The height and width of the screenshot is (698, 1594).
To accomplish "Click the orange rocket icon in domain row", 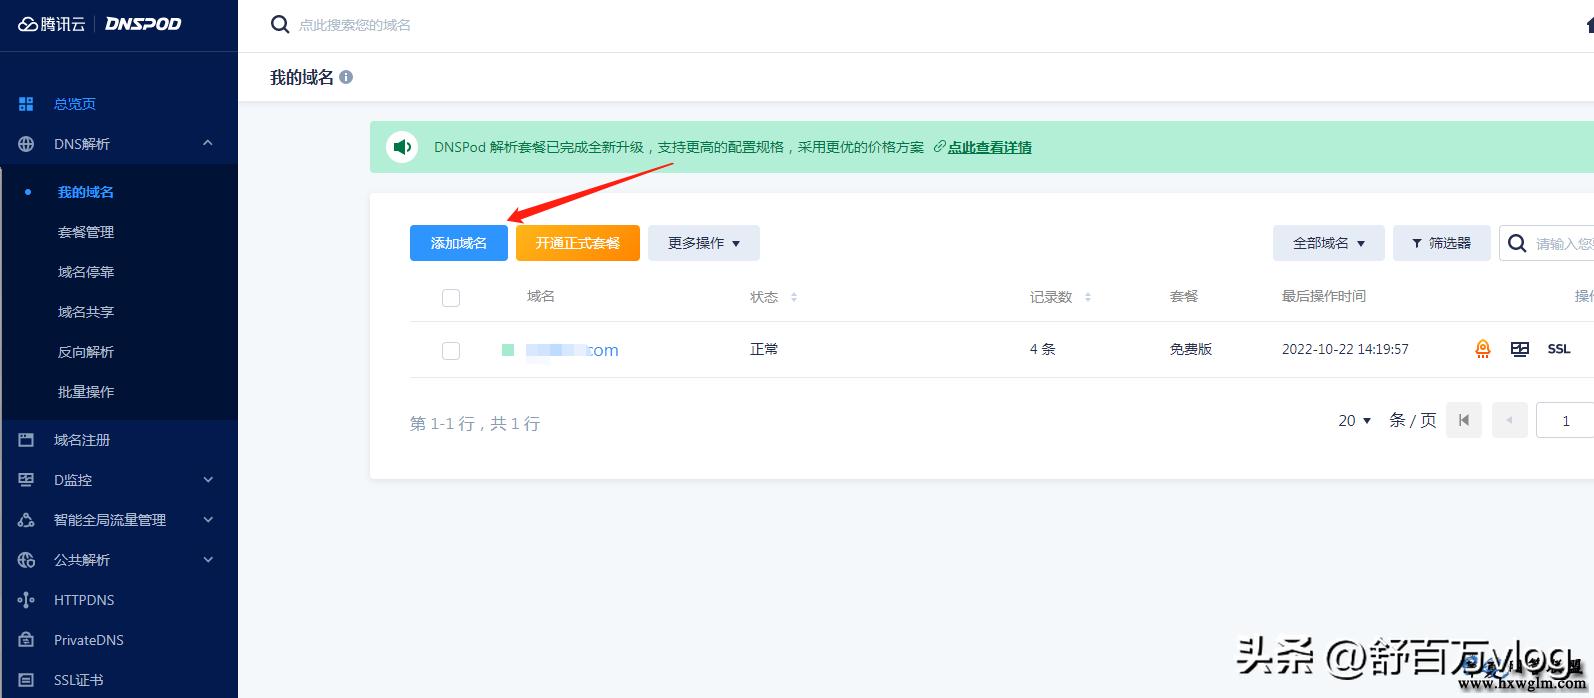I will click(1483, 349).
